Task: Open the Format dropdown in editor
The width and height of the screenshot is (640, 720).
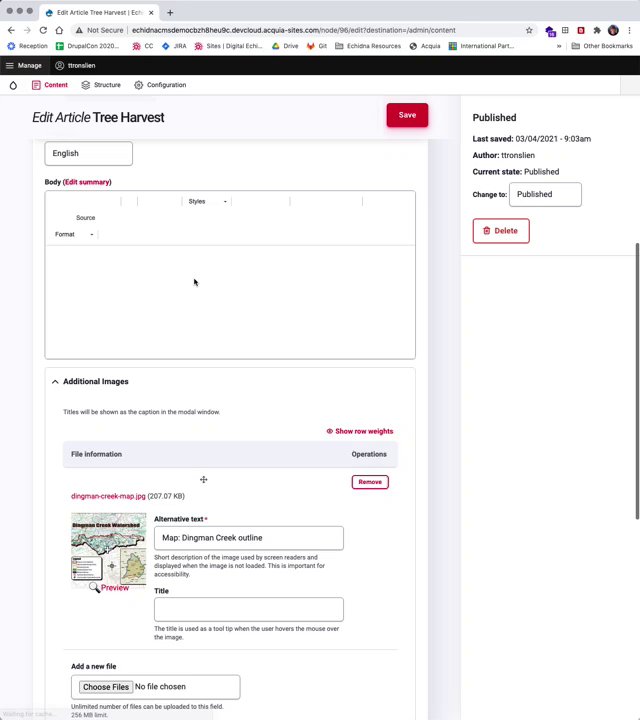Action: pos(74,234)
